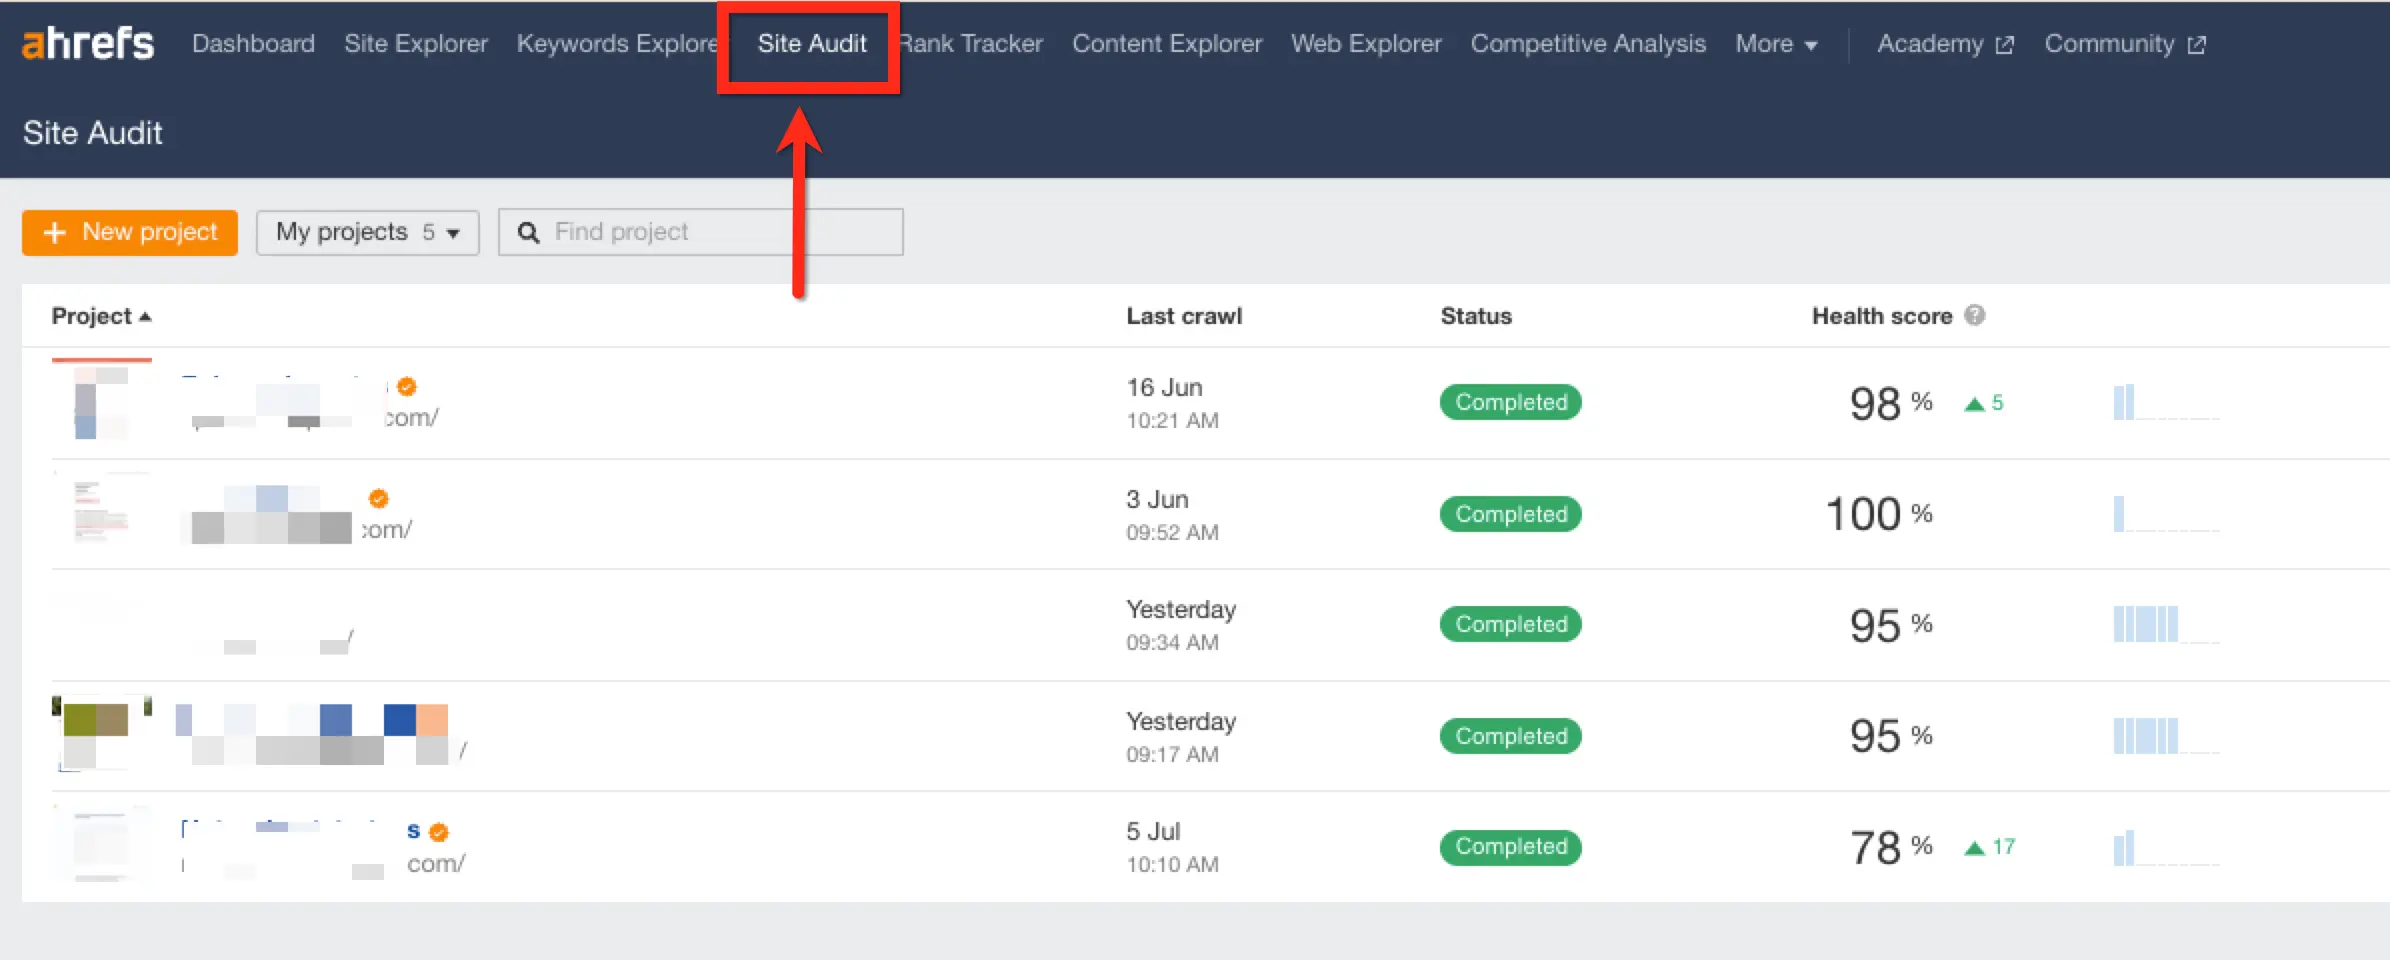Viewport: 2390px width, 960px height.
Task: Open the thumbnail of the 16 Jun project
Action: pyautogui.click(x=101, y=399)
